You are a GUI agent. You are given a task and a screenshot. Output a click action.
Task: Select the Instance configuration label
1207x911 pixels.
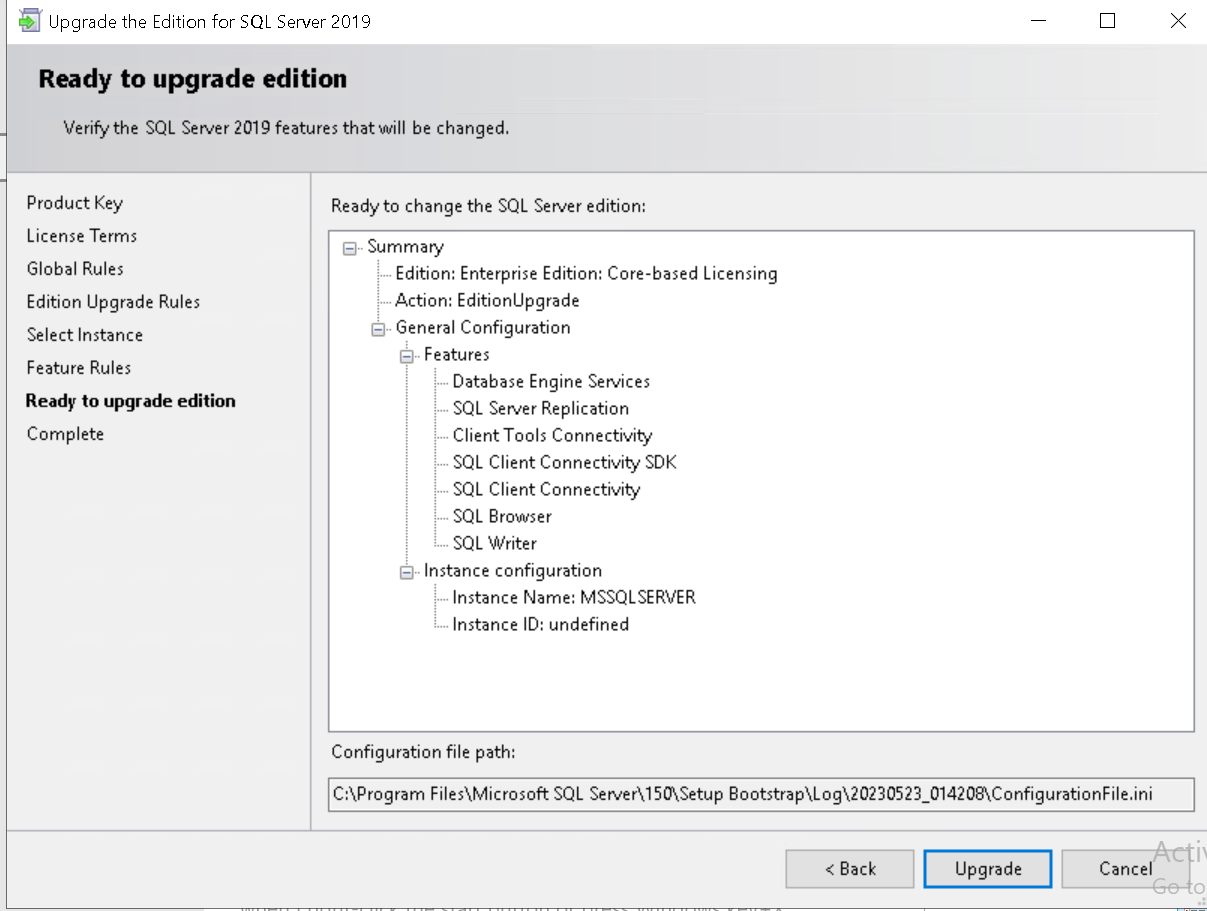click(x=513, y=571)
